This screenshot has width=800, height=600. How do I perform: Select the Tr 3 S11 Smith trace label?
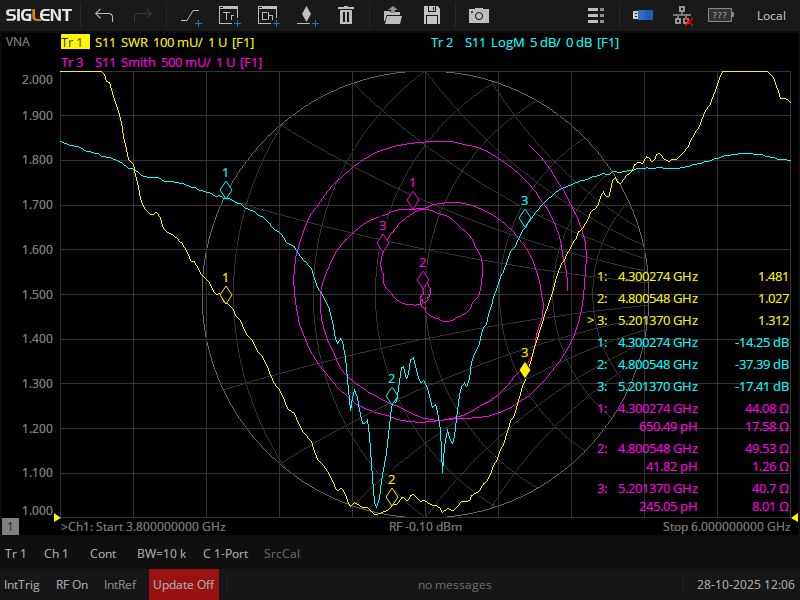pos(161,62)
